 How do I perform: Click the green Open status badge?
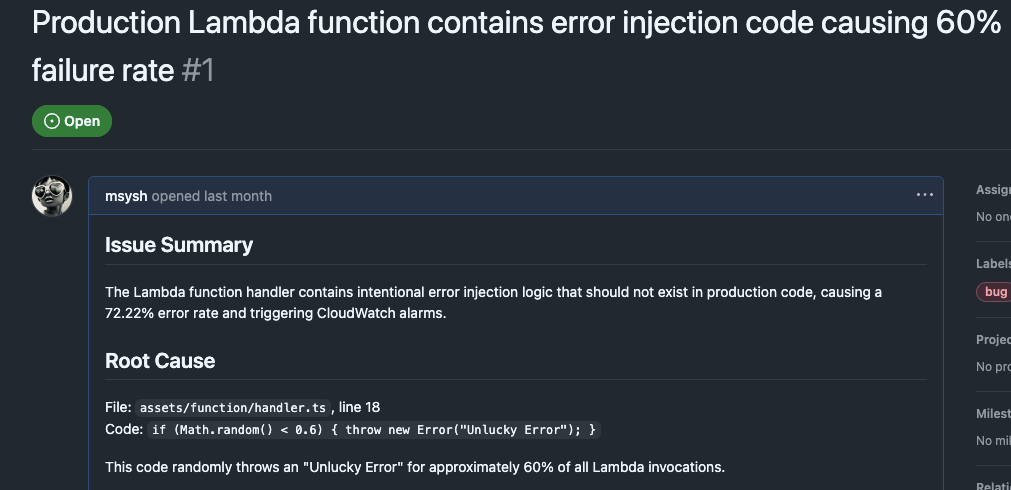coord(72,121)
